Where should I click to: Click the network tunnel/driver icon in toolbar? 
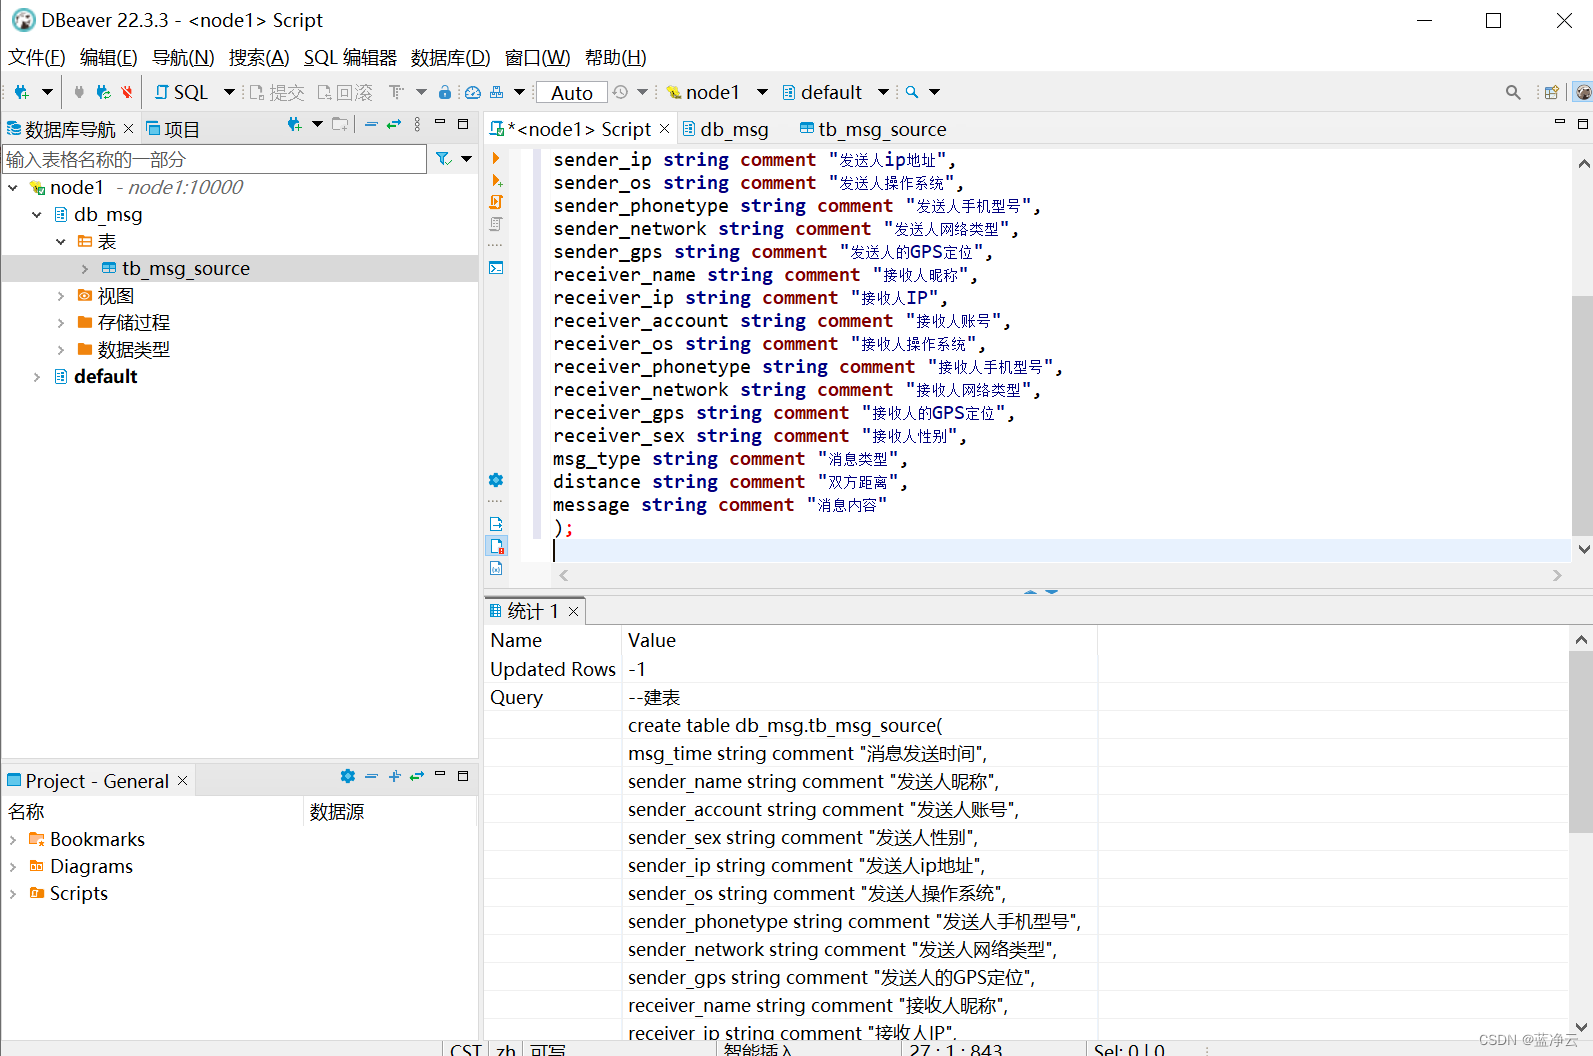click(497, 92)
